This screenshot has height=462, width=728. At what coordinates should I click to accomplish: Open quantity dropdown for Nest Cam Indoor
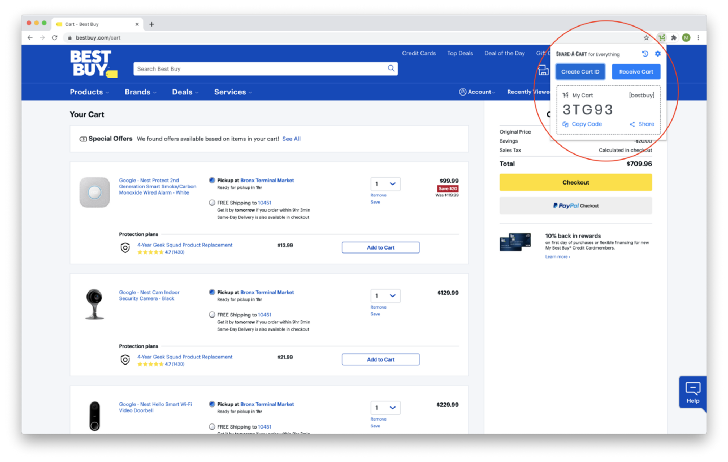(x=385, y=296)
